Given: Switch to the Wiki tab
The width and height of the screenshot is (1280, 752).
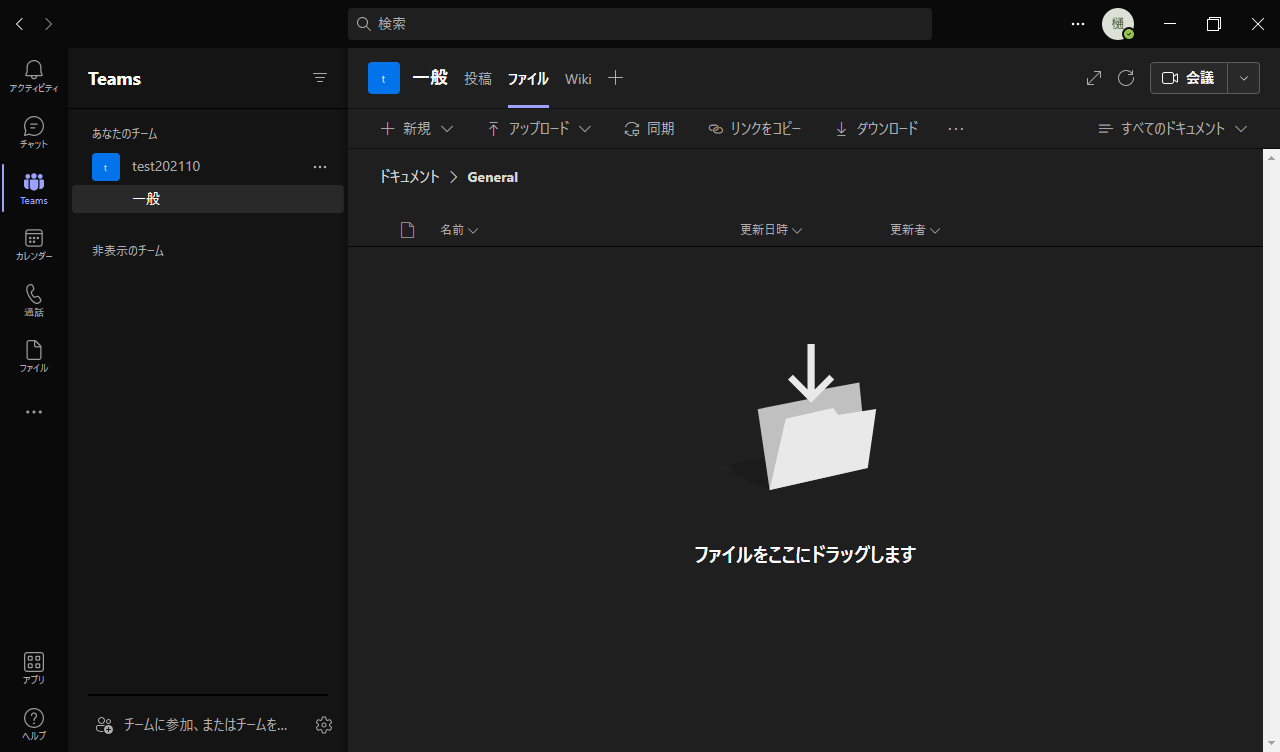Looking at the screenshot, I should point(578,79).
